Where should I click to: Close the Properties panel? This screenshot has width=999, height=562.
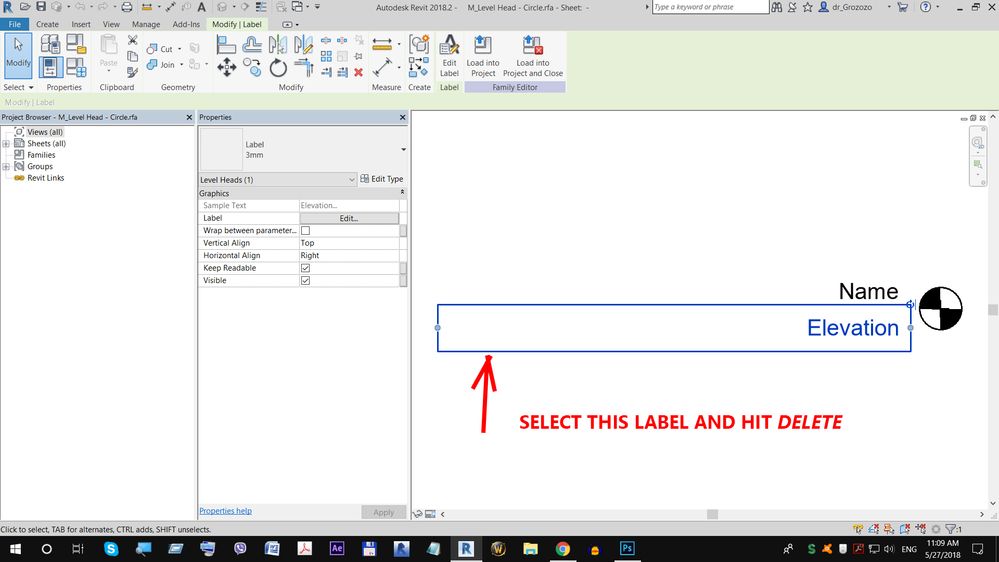click(x=402, y=117)
